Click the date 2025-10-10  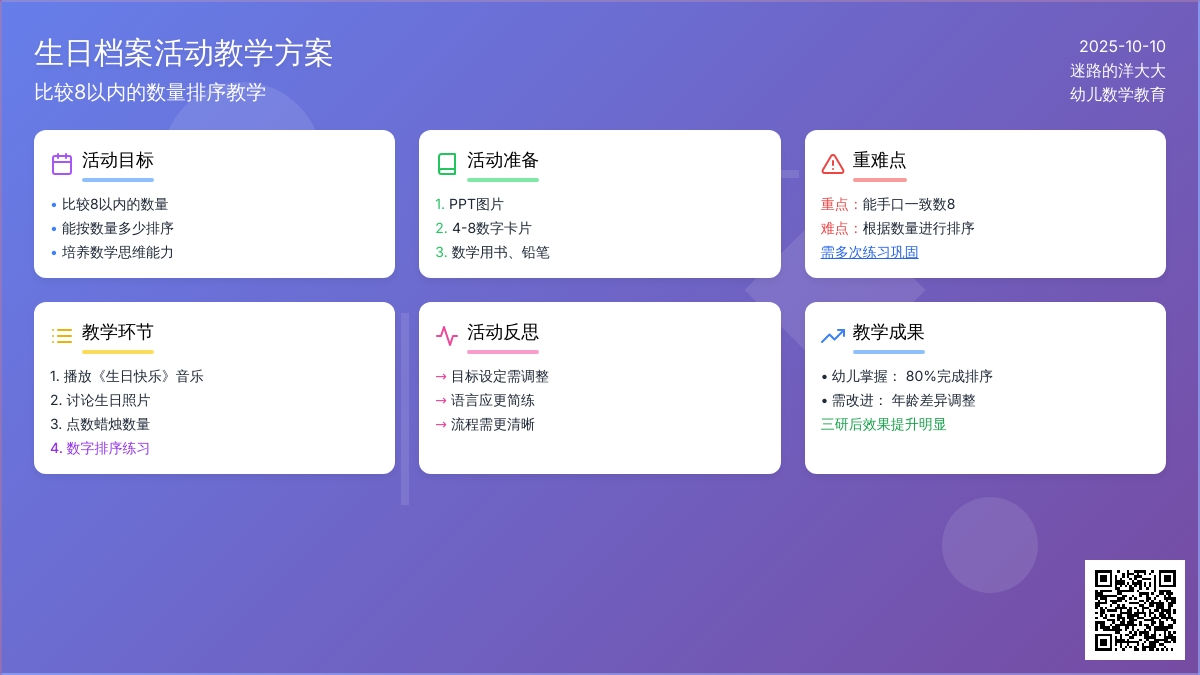pos(1122,46)
